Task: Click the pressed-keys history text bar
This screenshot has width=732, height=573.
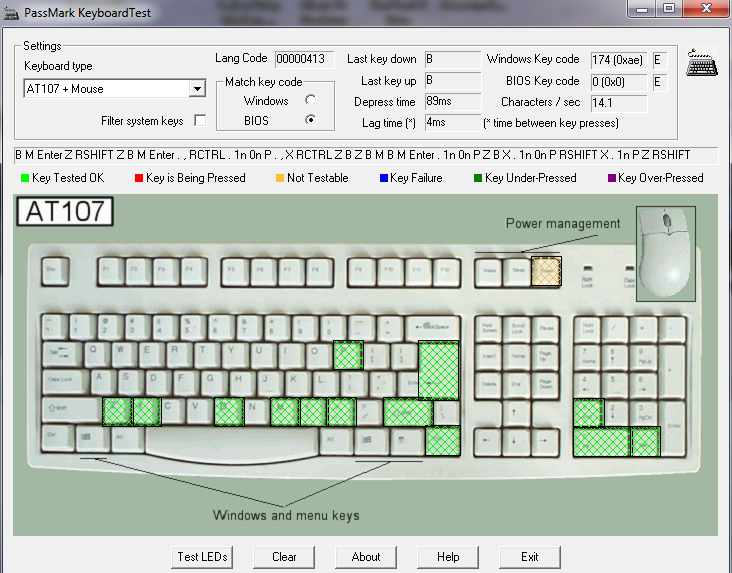Action: tap(366, 155)
